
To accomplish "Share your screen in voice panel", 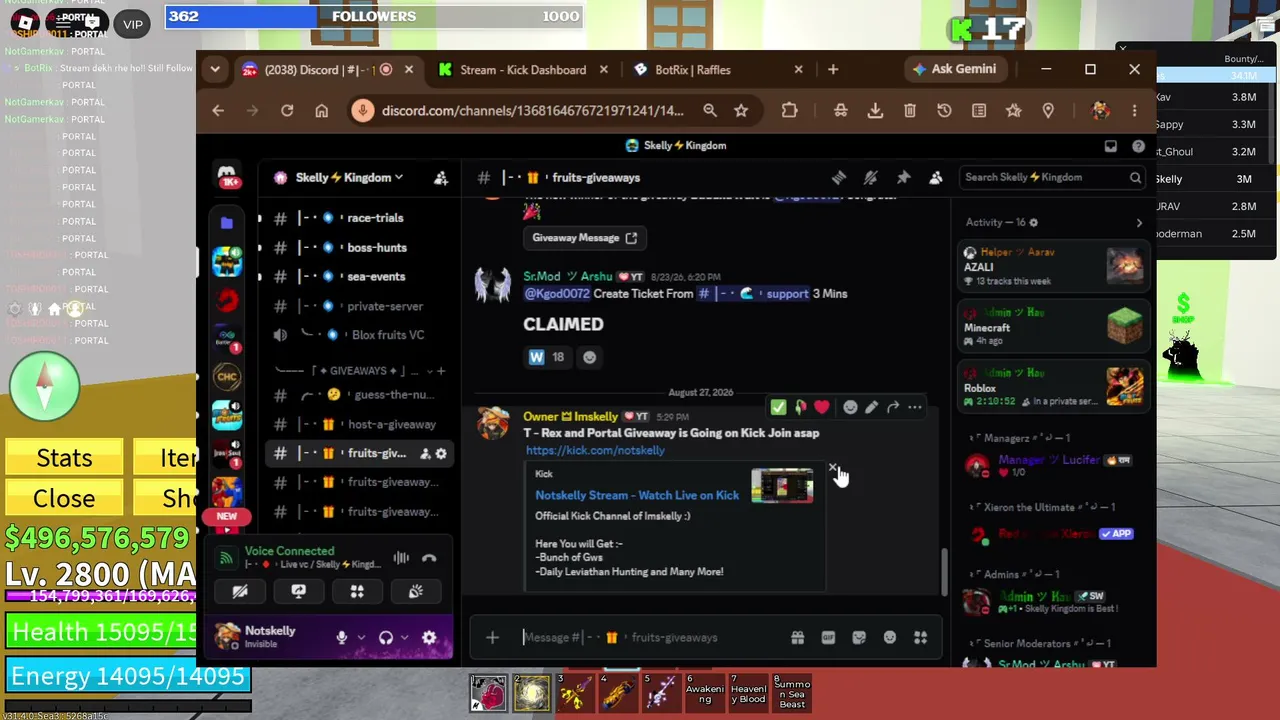I will (298, 592).
